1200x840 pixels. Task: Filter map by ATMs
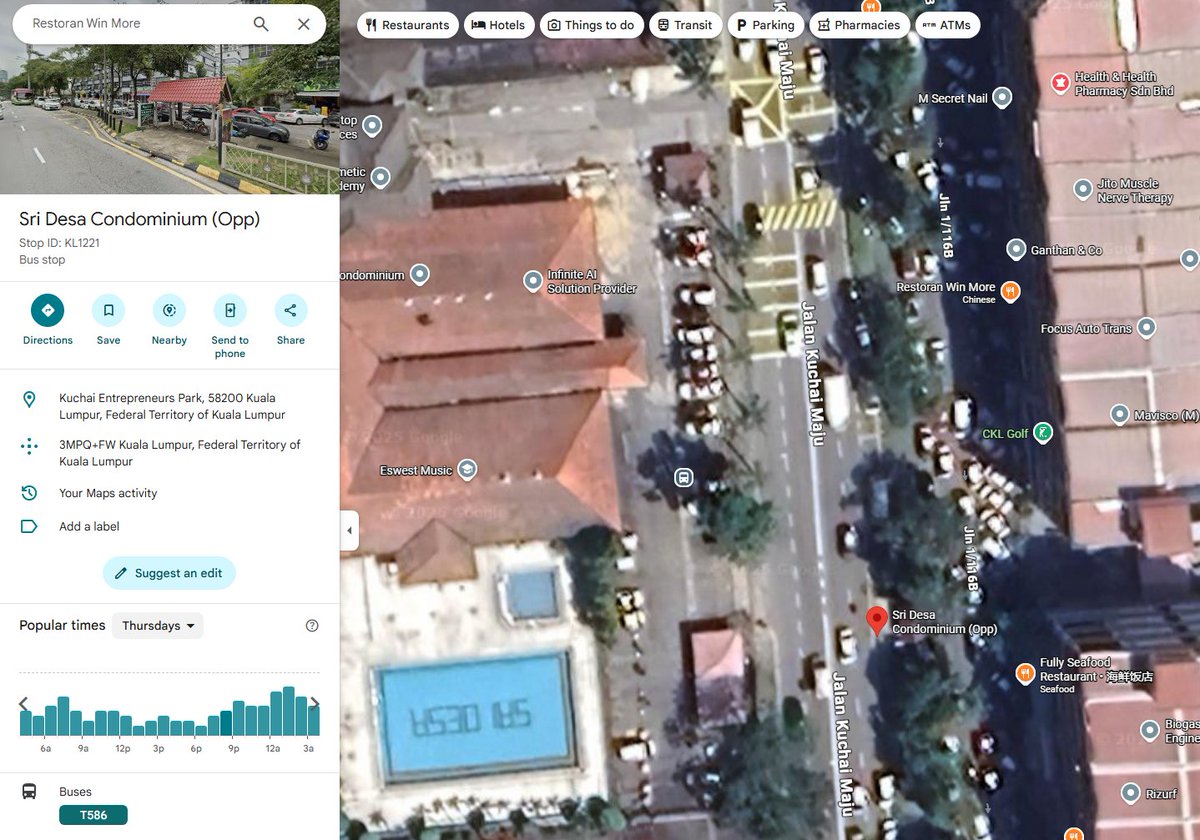pos(947,25)
